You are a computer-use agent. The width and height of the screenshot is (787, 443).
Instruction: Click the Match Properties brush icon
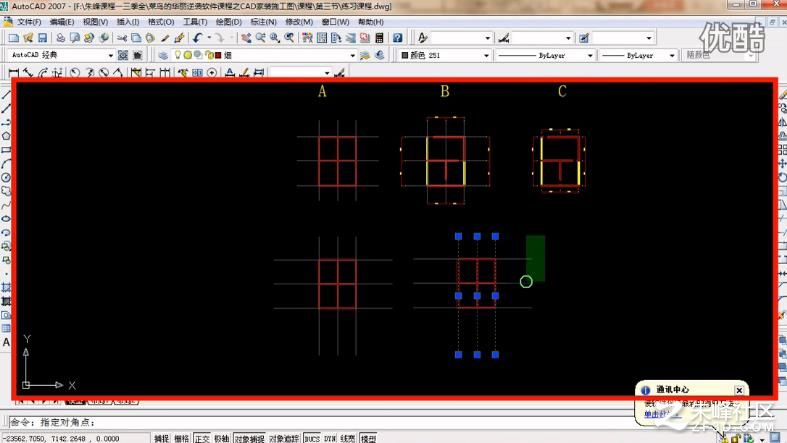tap(165, 38)
